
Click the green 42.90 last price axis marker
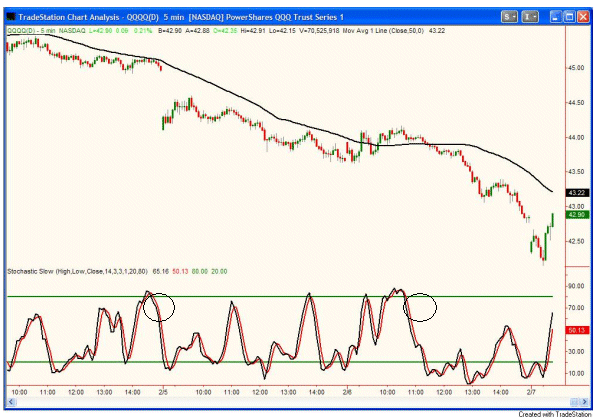click(x=578, y=215)
